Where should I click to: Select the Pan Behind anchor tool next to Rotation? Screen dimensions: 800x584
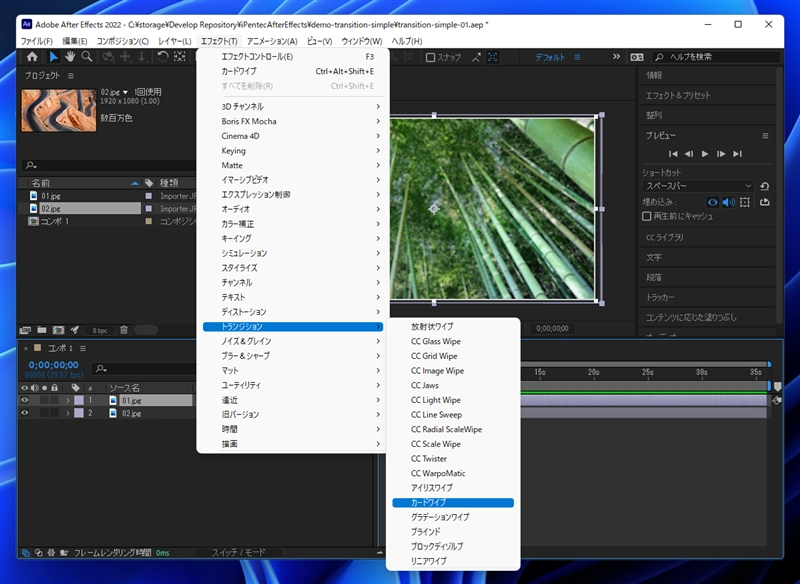[180, 57]
